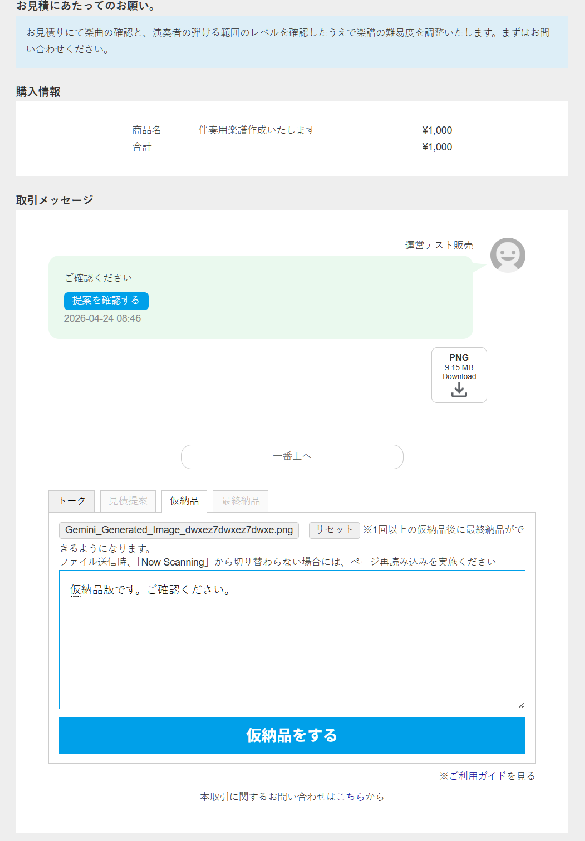The image size is (585, 841).
Task: Click the Download text on the PNG card
Action: (x=459, y=377)
